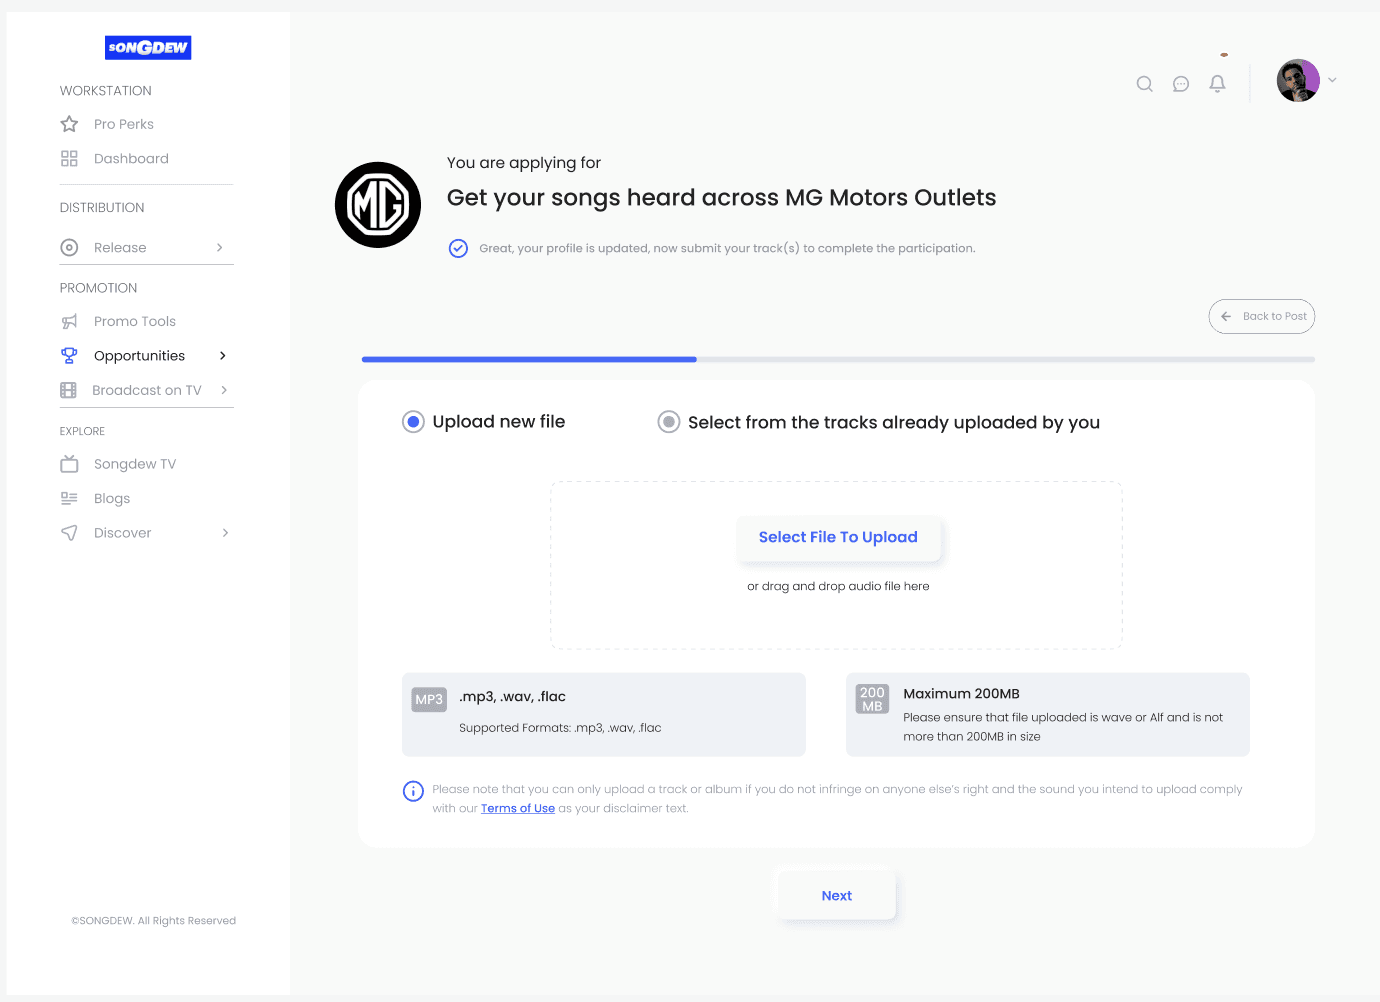Click the Next button
The image size is (1380, 1002).
tap(837, 895)
